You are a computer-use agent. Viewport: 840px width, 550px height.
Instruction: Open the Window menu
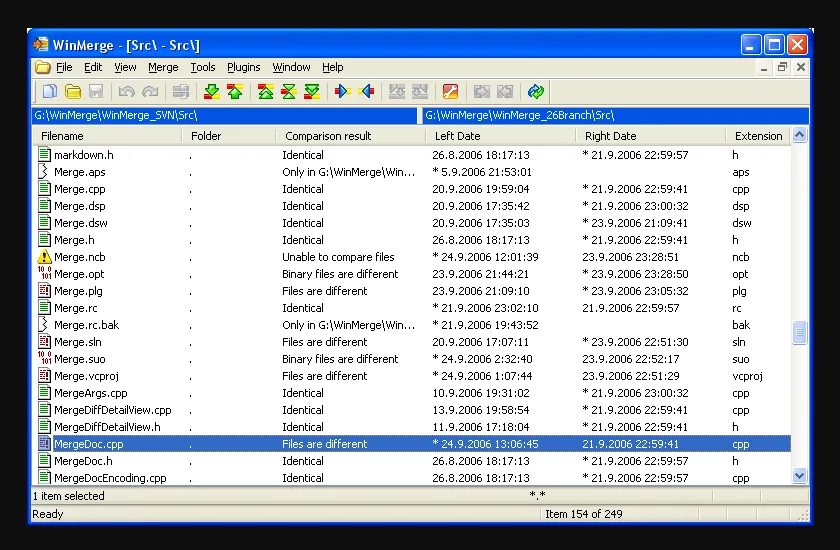tap(291, 67)
